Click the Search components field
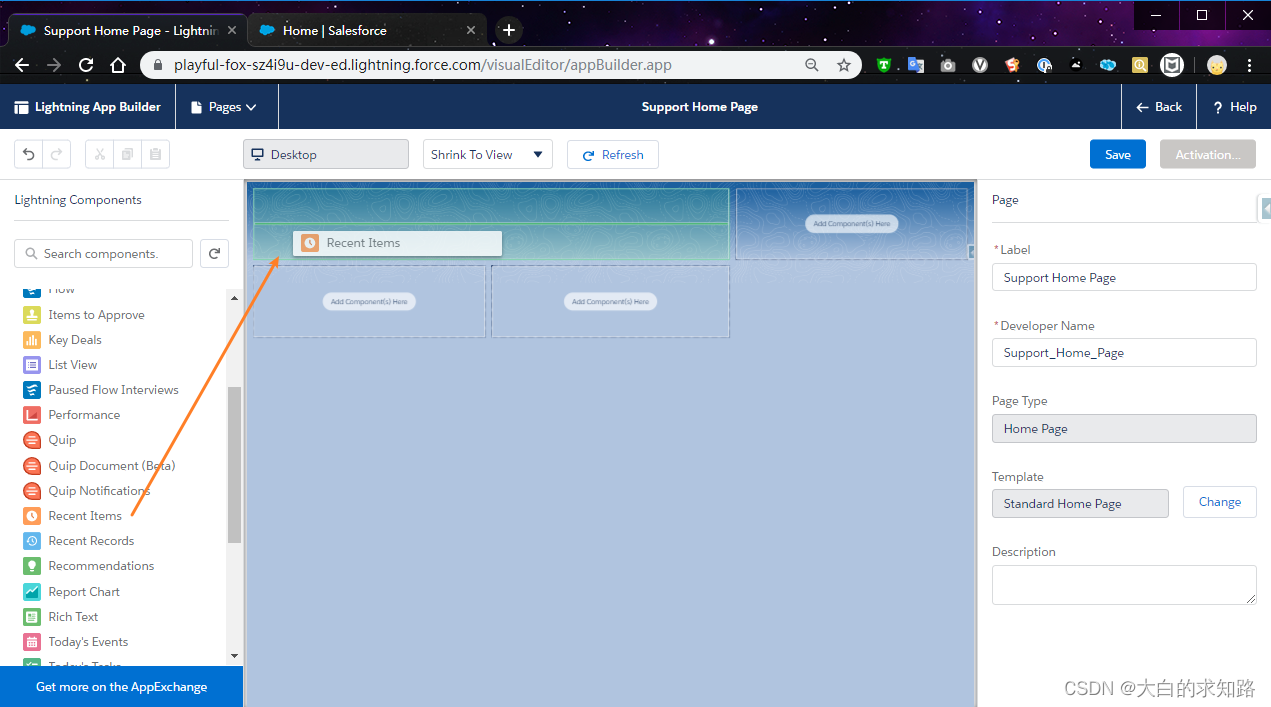This screenshot has width=1271, height=707. (103, 254)
